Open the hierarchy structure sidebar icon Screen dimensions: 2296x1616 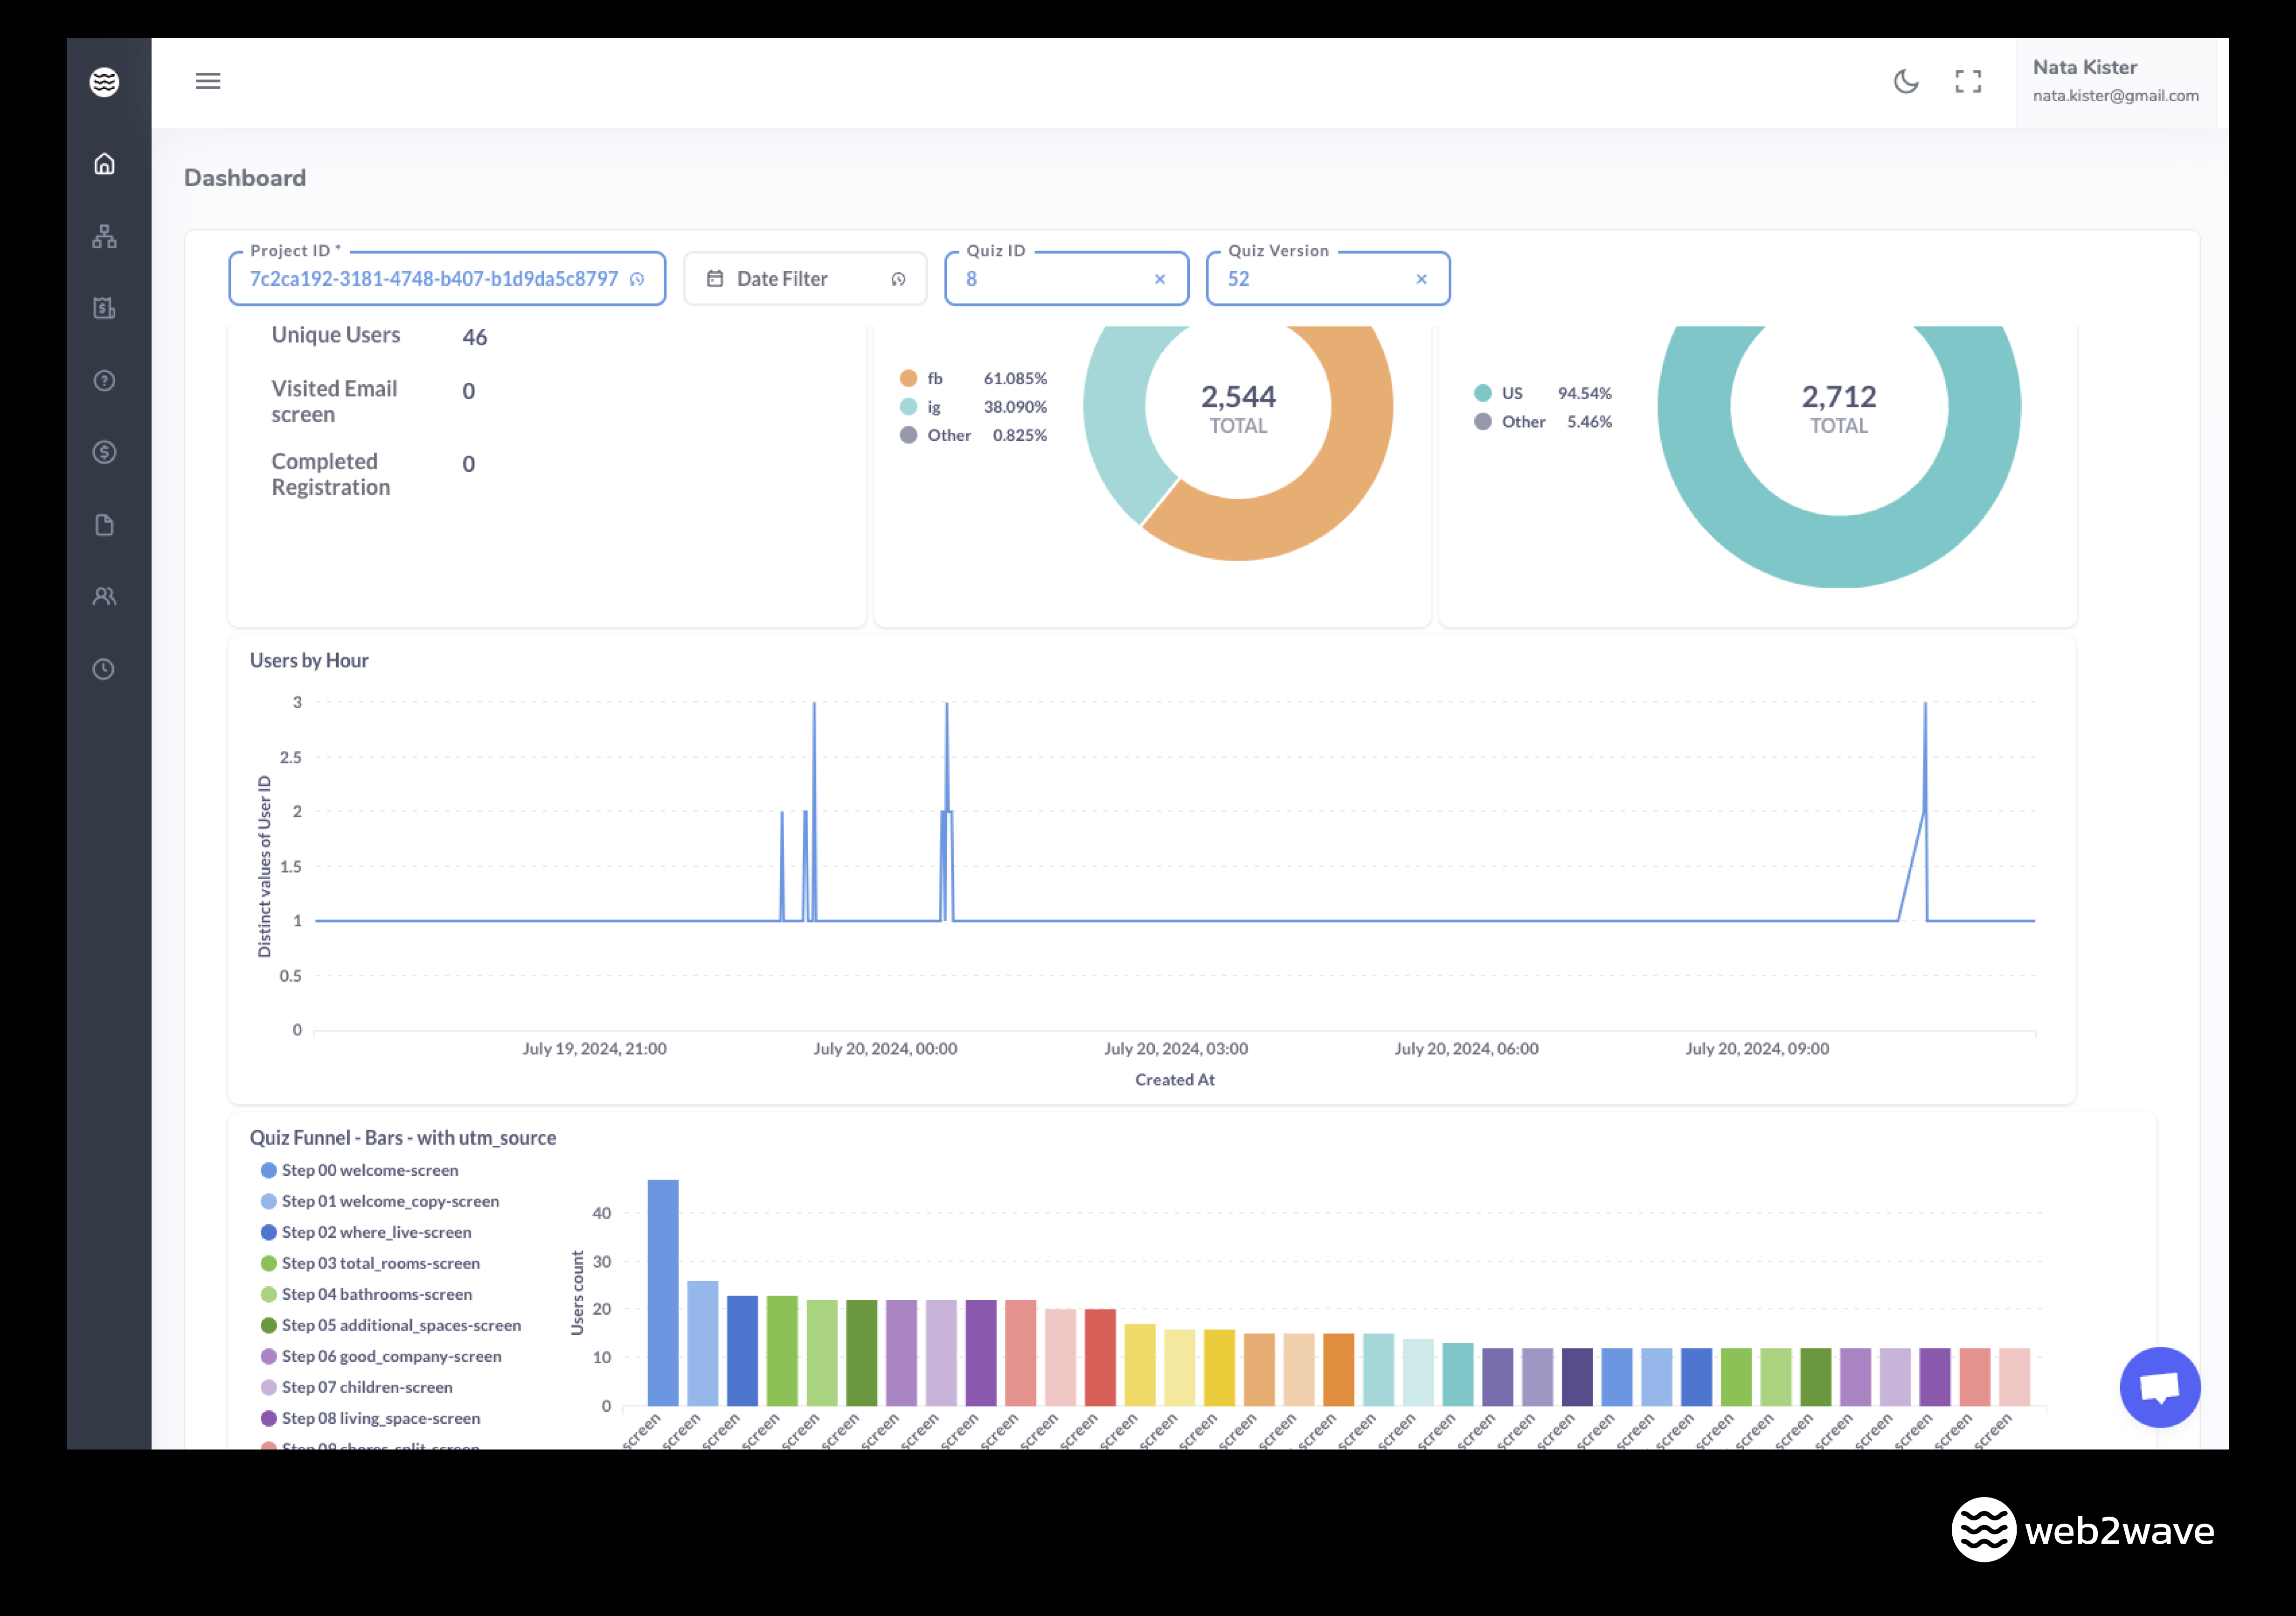(x=104, y=236)
